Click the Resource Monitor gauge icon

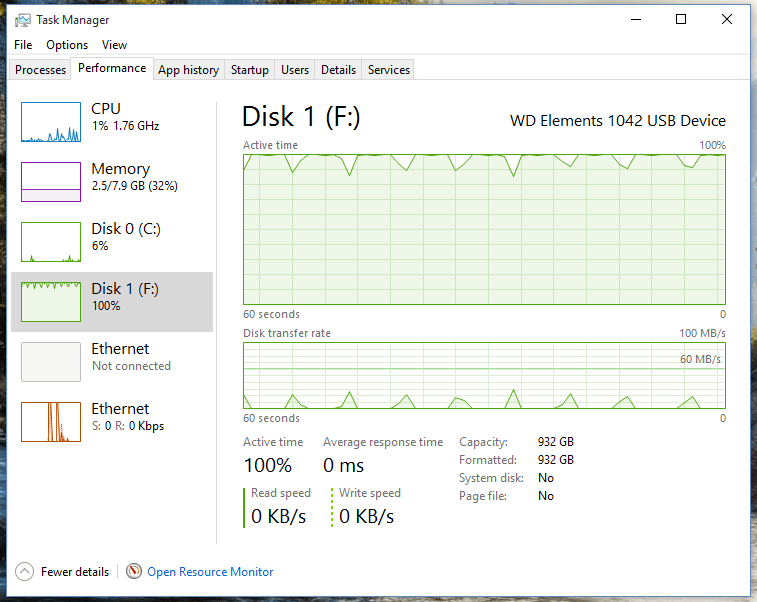[x=134, y=571]
